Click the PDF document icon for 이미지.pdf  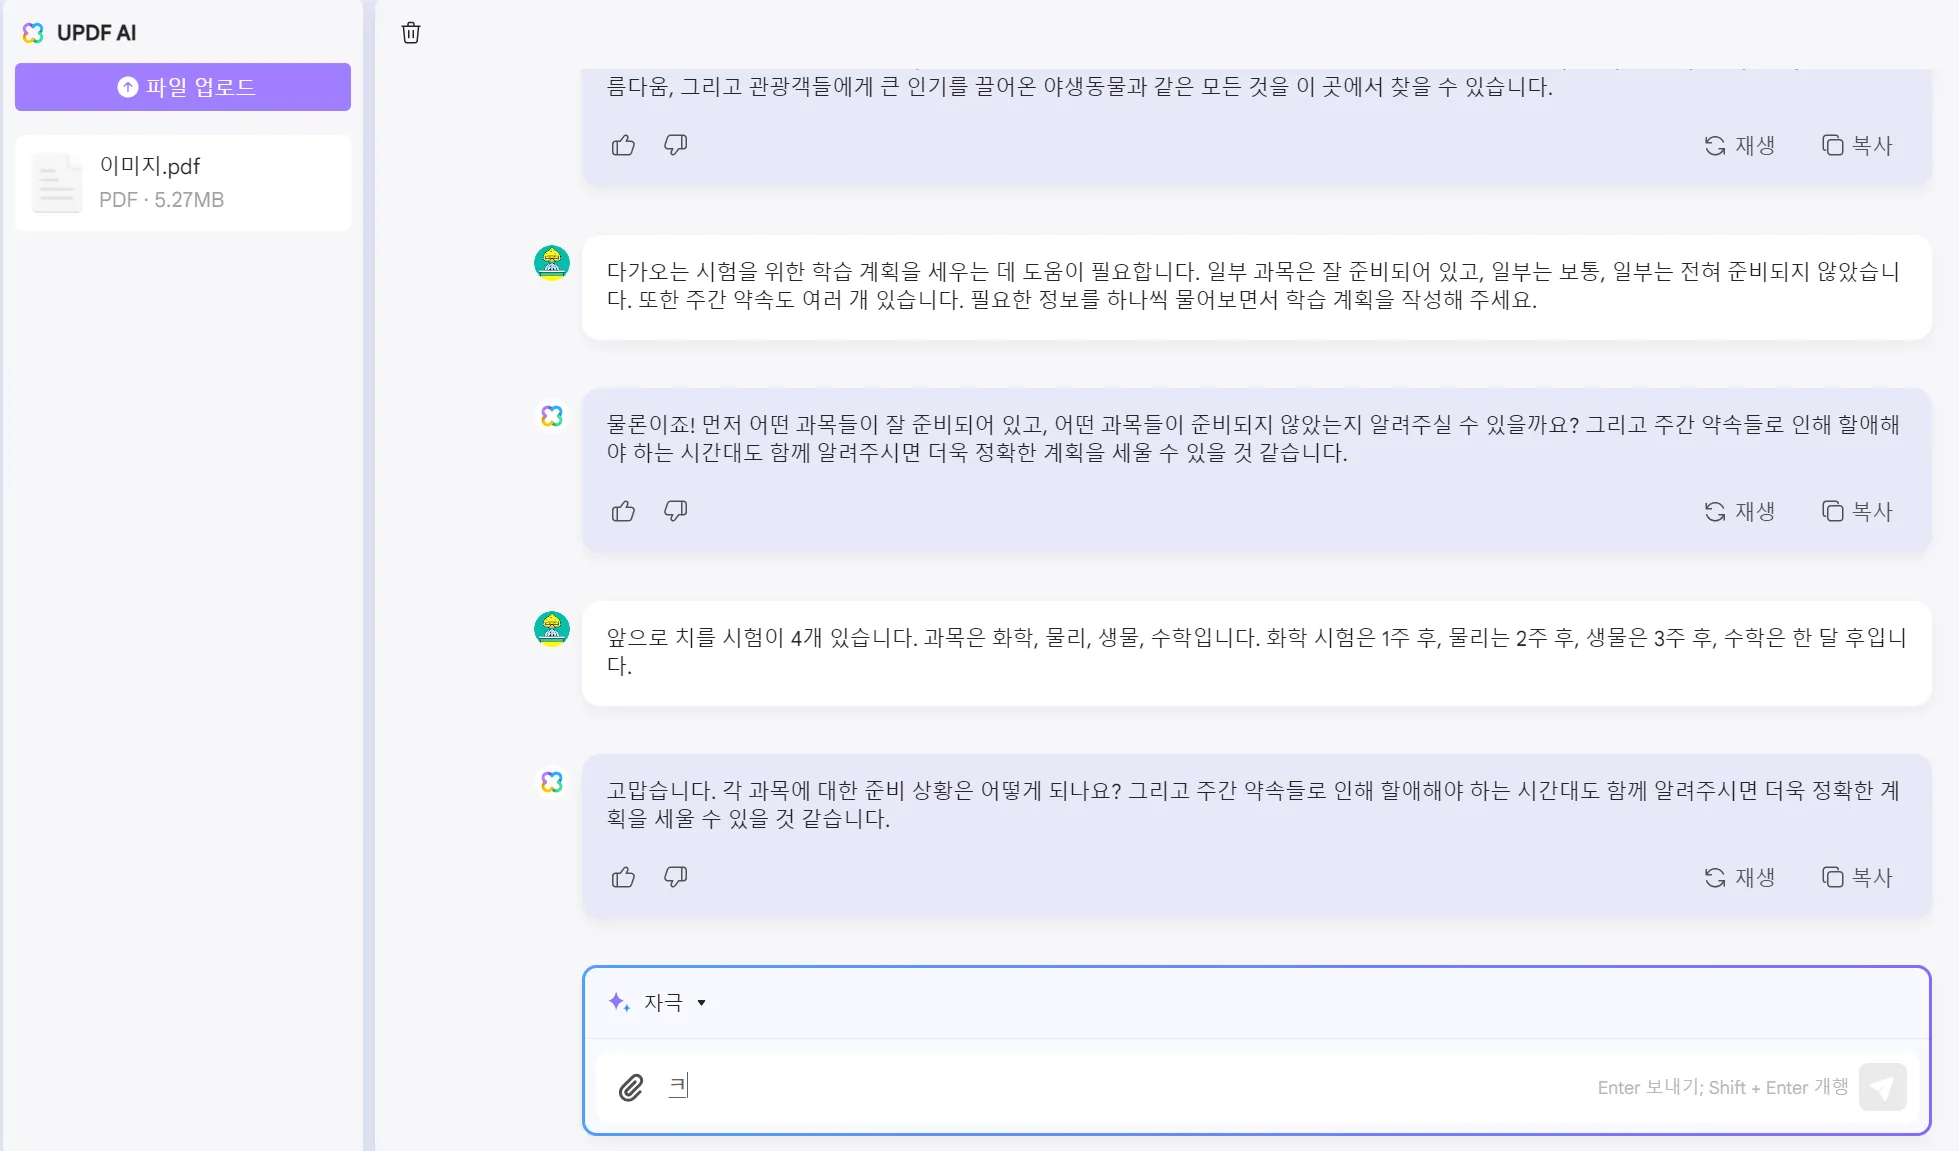pos(57,183)
